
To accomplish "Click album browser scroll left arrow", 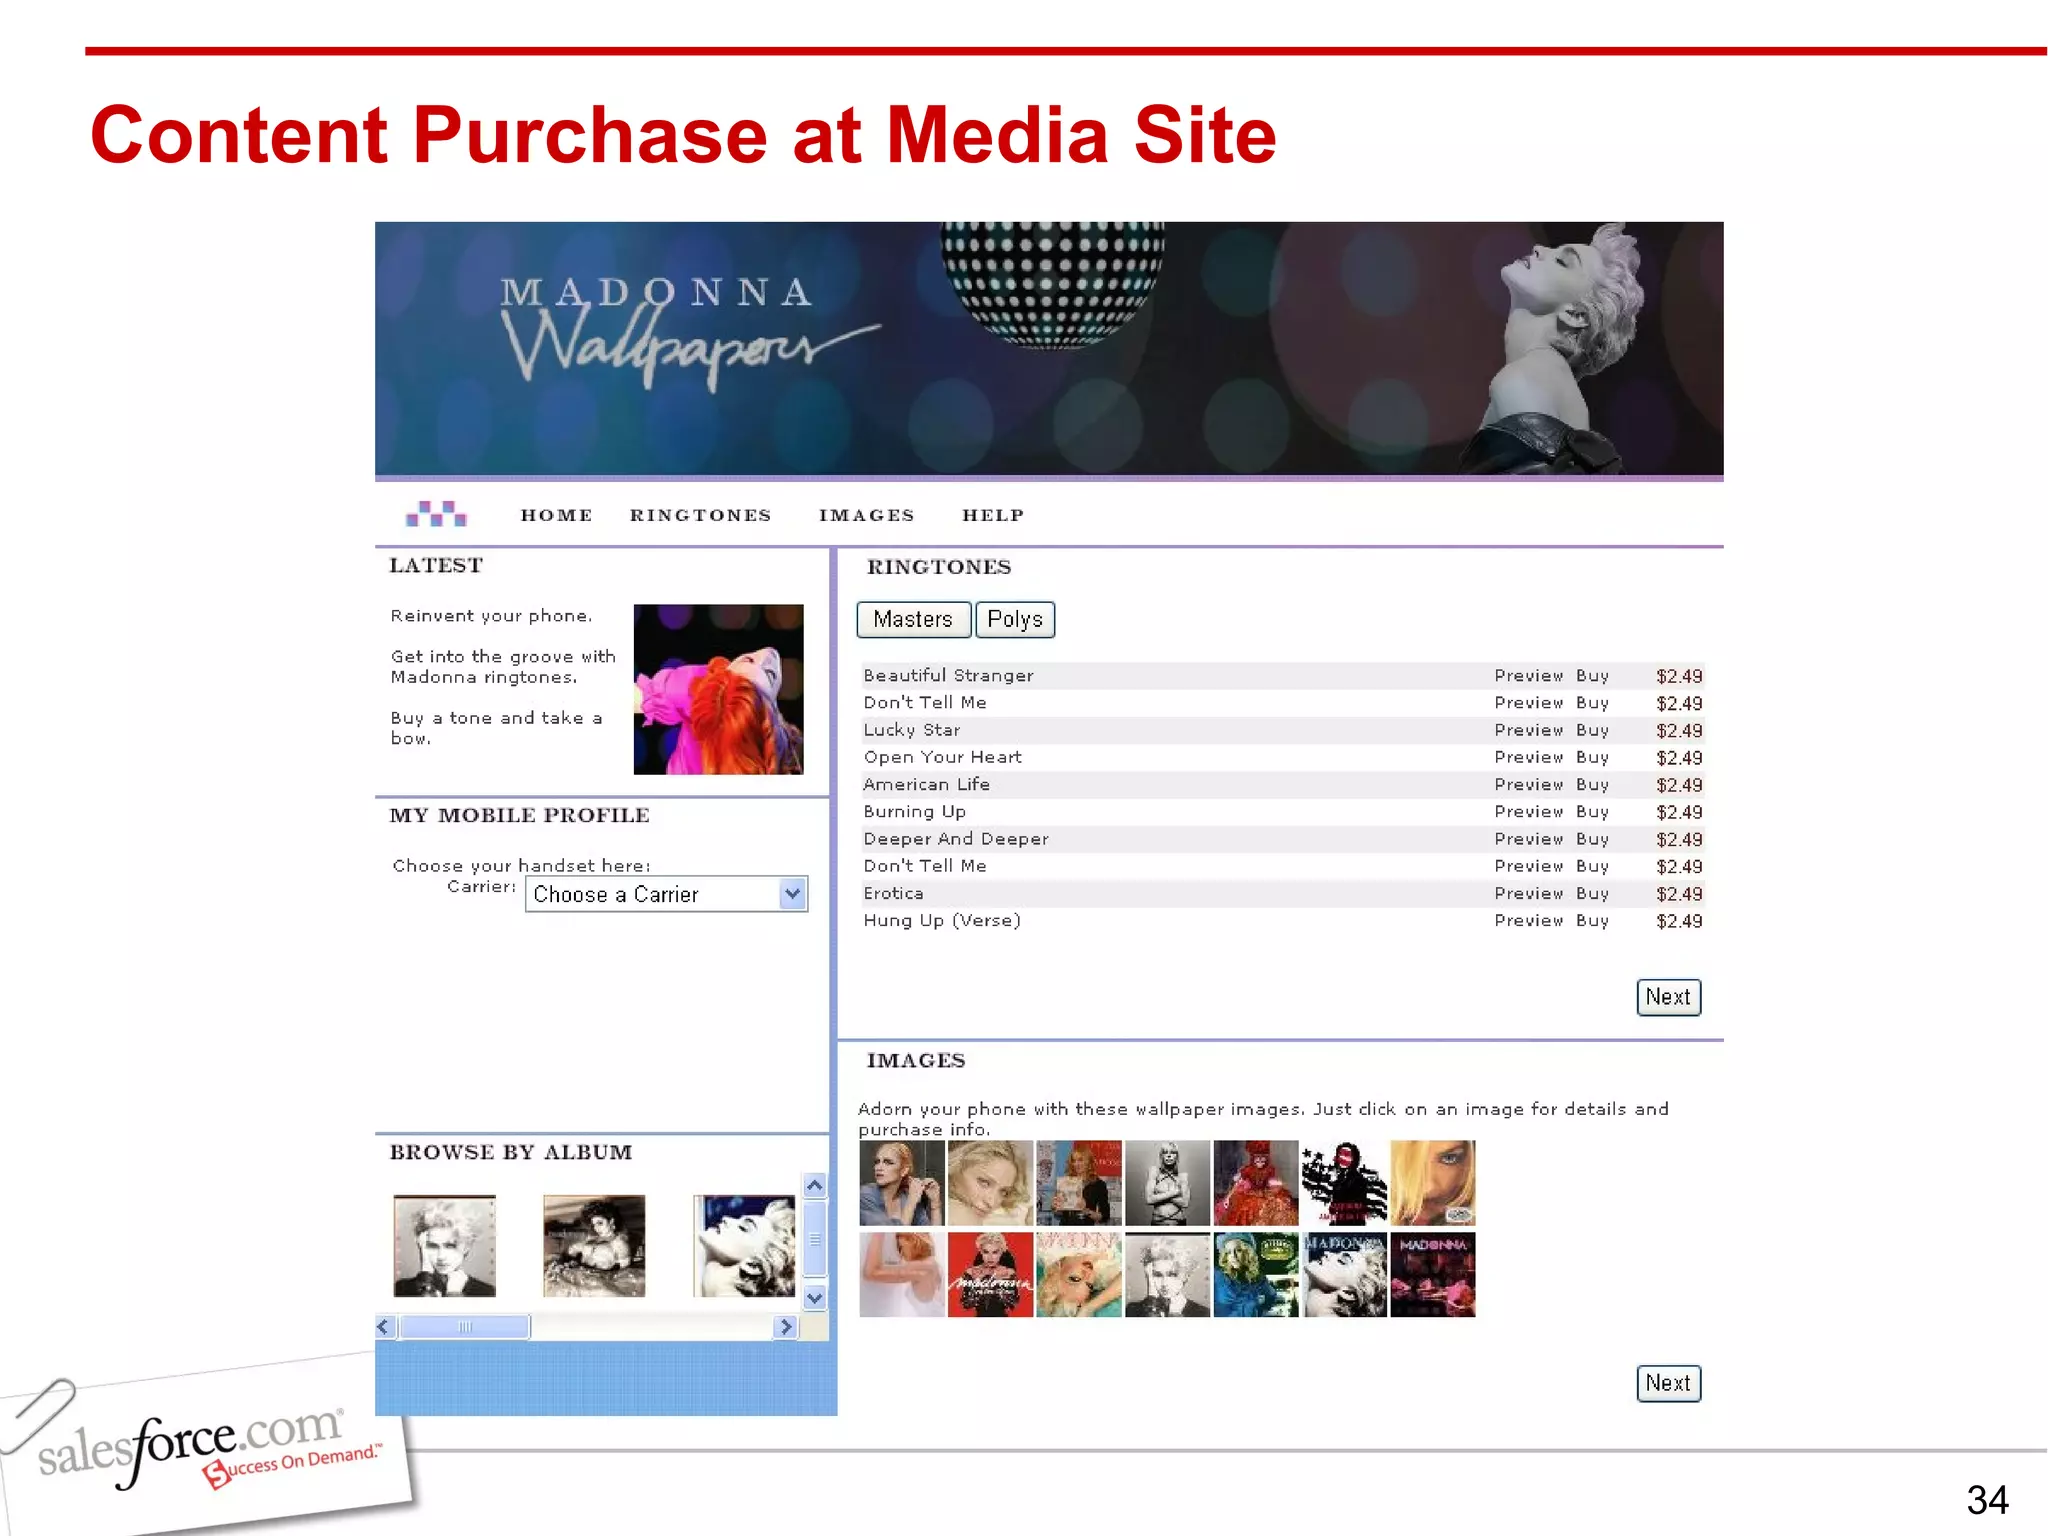I will [x=385, y=1327].
